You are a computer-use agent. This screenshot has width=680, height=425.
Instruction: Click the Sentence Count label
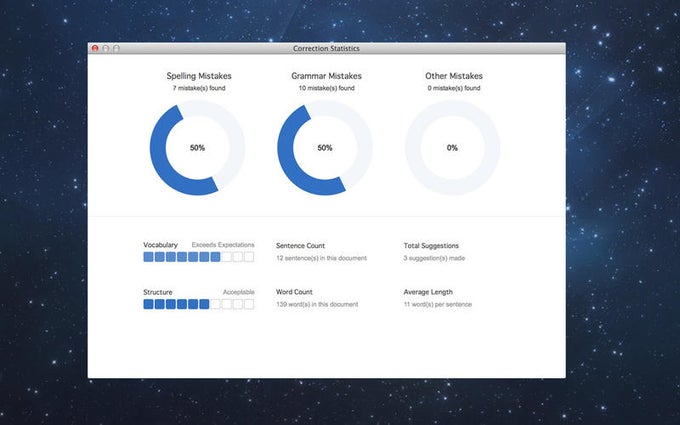(301, 246)
